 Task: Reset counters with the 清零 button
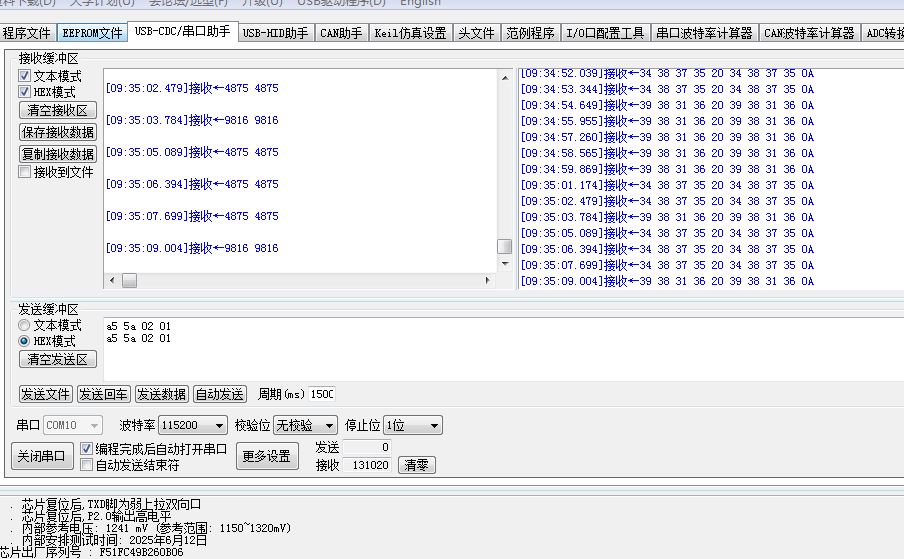tap(416, 465)
